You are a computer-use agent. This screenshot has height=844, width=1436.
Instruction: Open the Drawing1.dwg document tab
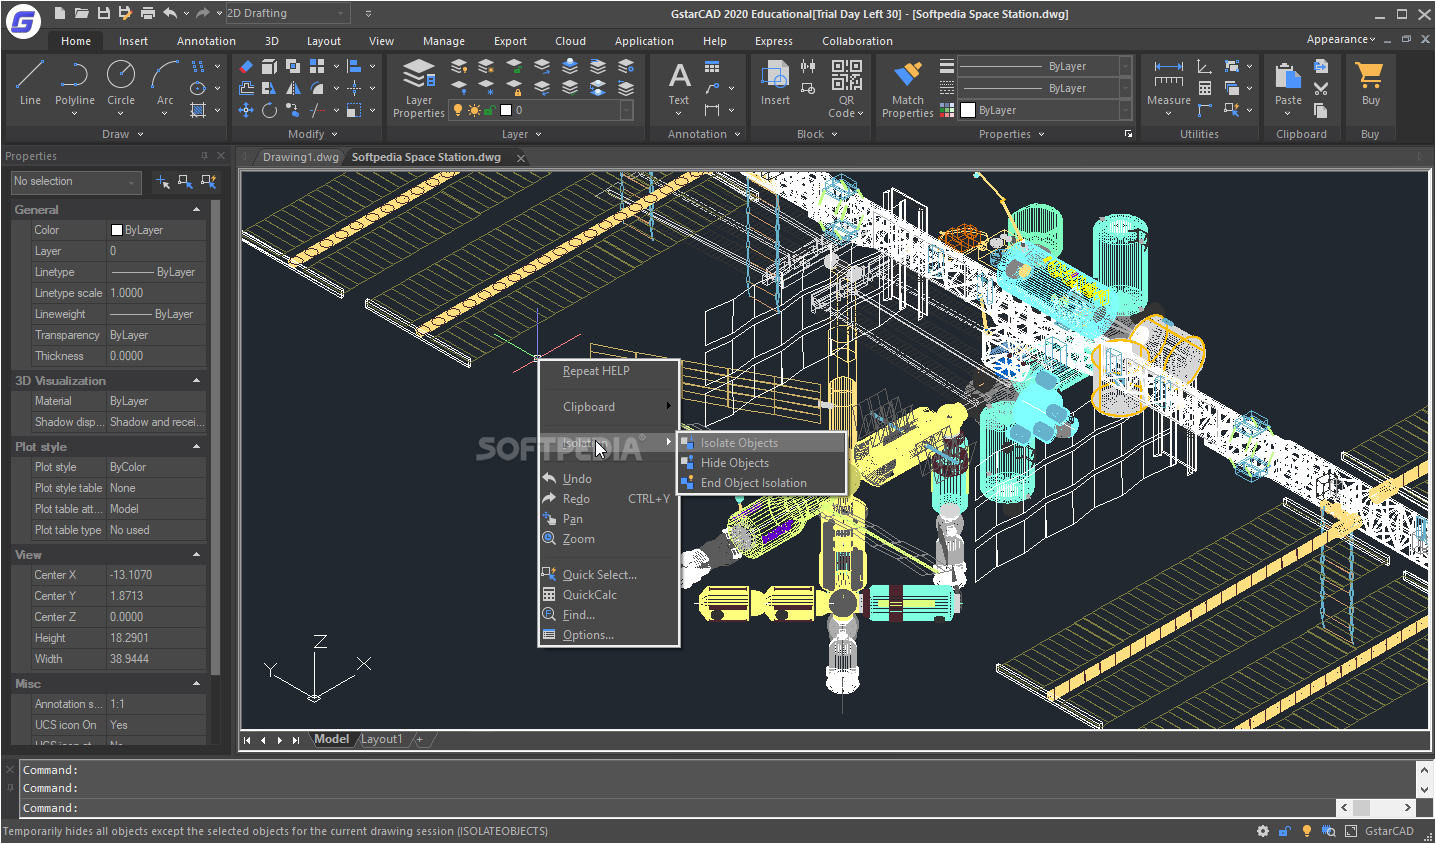(300, 157)
